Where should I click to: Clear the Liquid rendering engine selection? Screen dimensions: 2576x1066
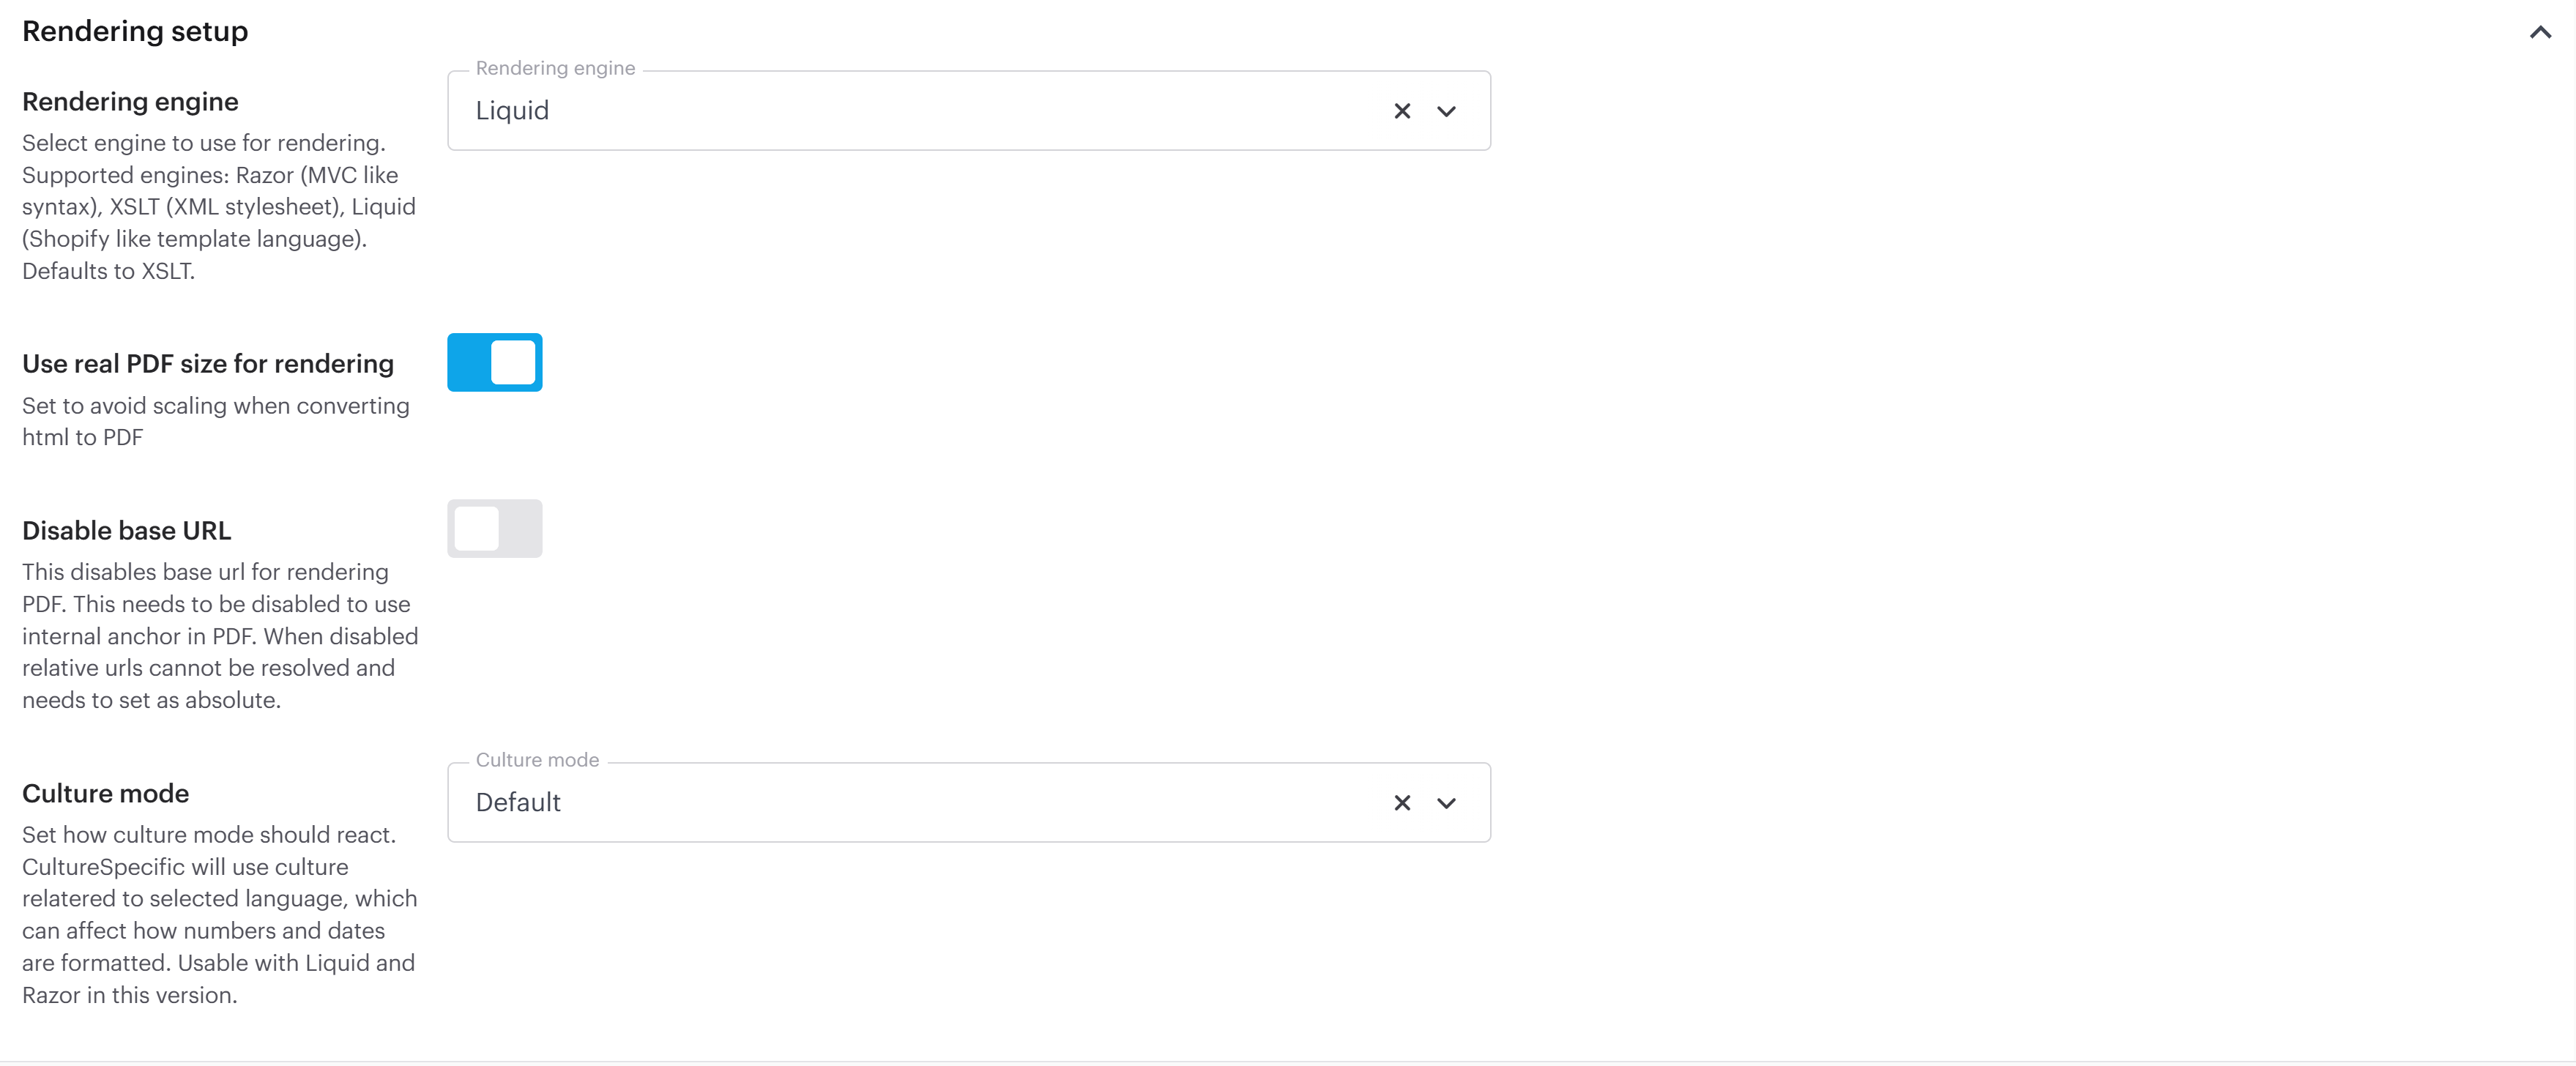[1402, 111]
